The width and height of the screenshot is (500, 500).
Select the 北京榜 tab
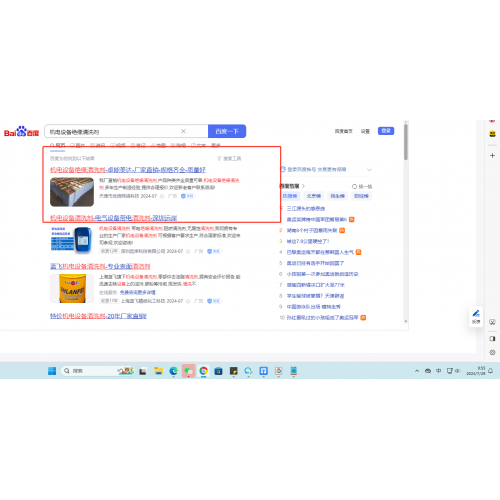pos(314,196)
